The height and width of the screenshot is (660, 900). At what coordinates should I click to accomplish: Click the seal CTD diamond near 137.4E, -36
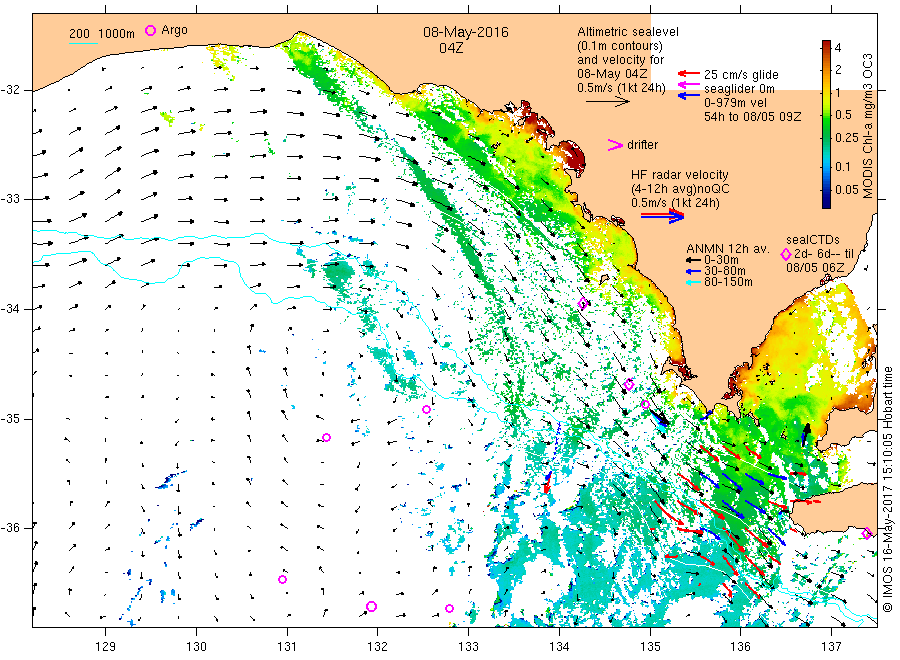pyautogui.click(x=867, y=534)
